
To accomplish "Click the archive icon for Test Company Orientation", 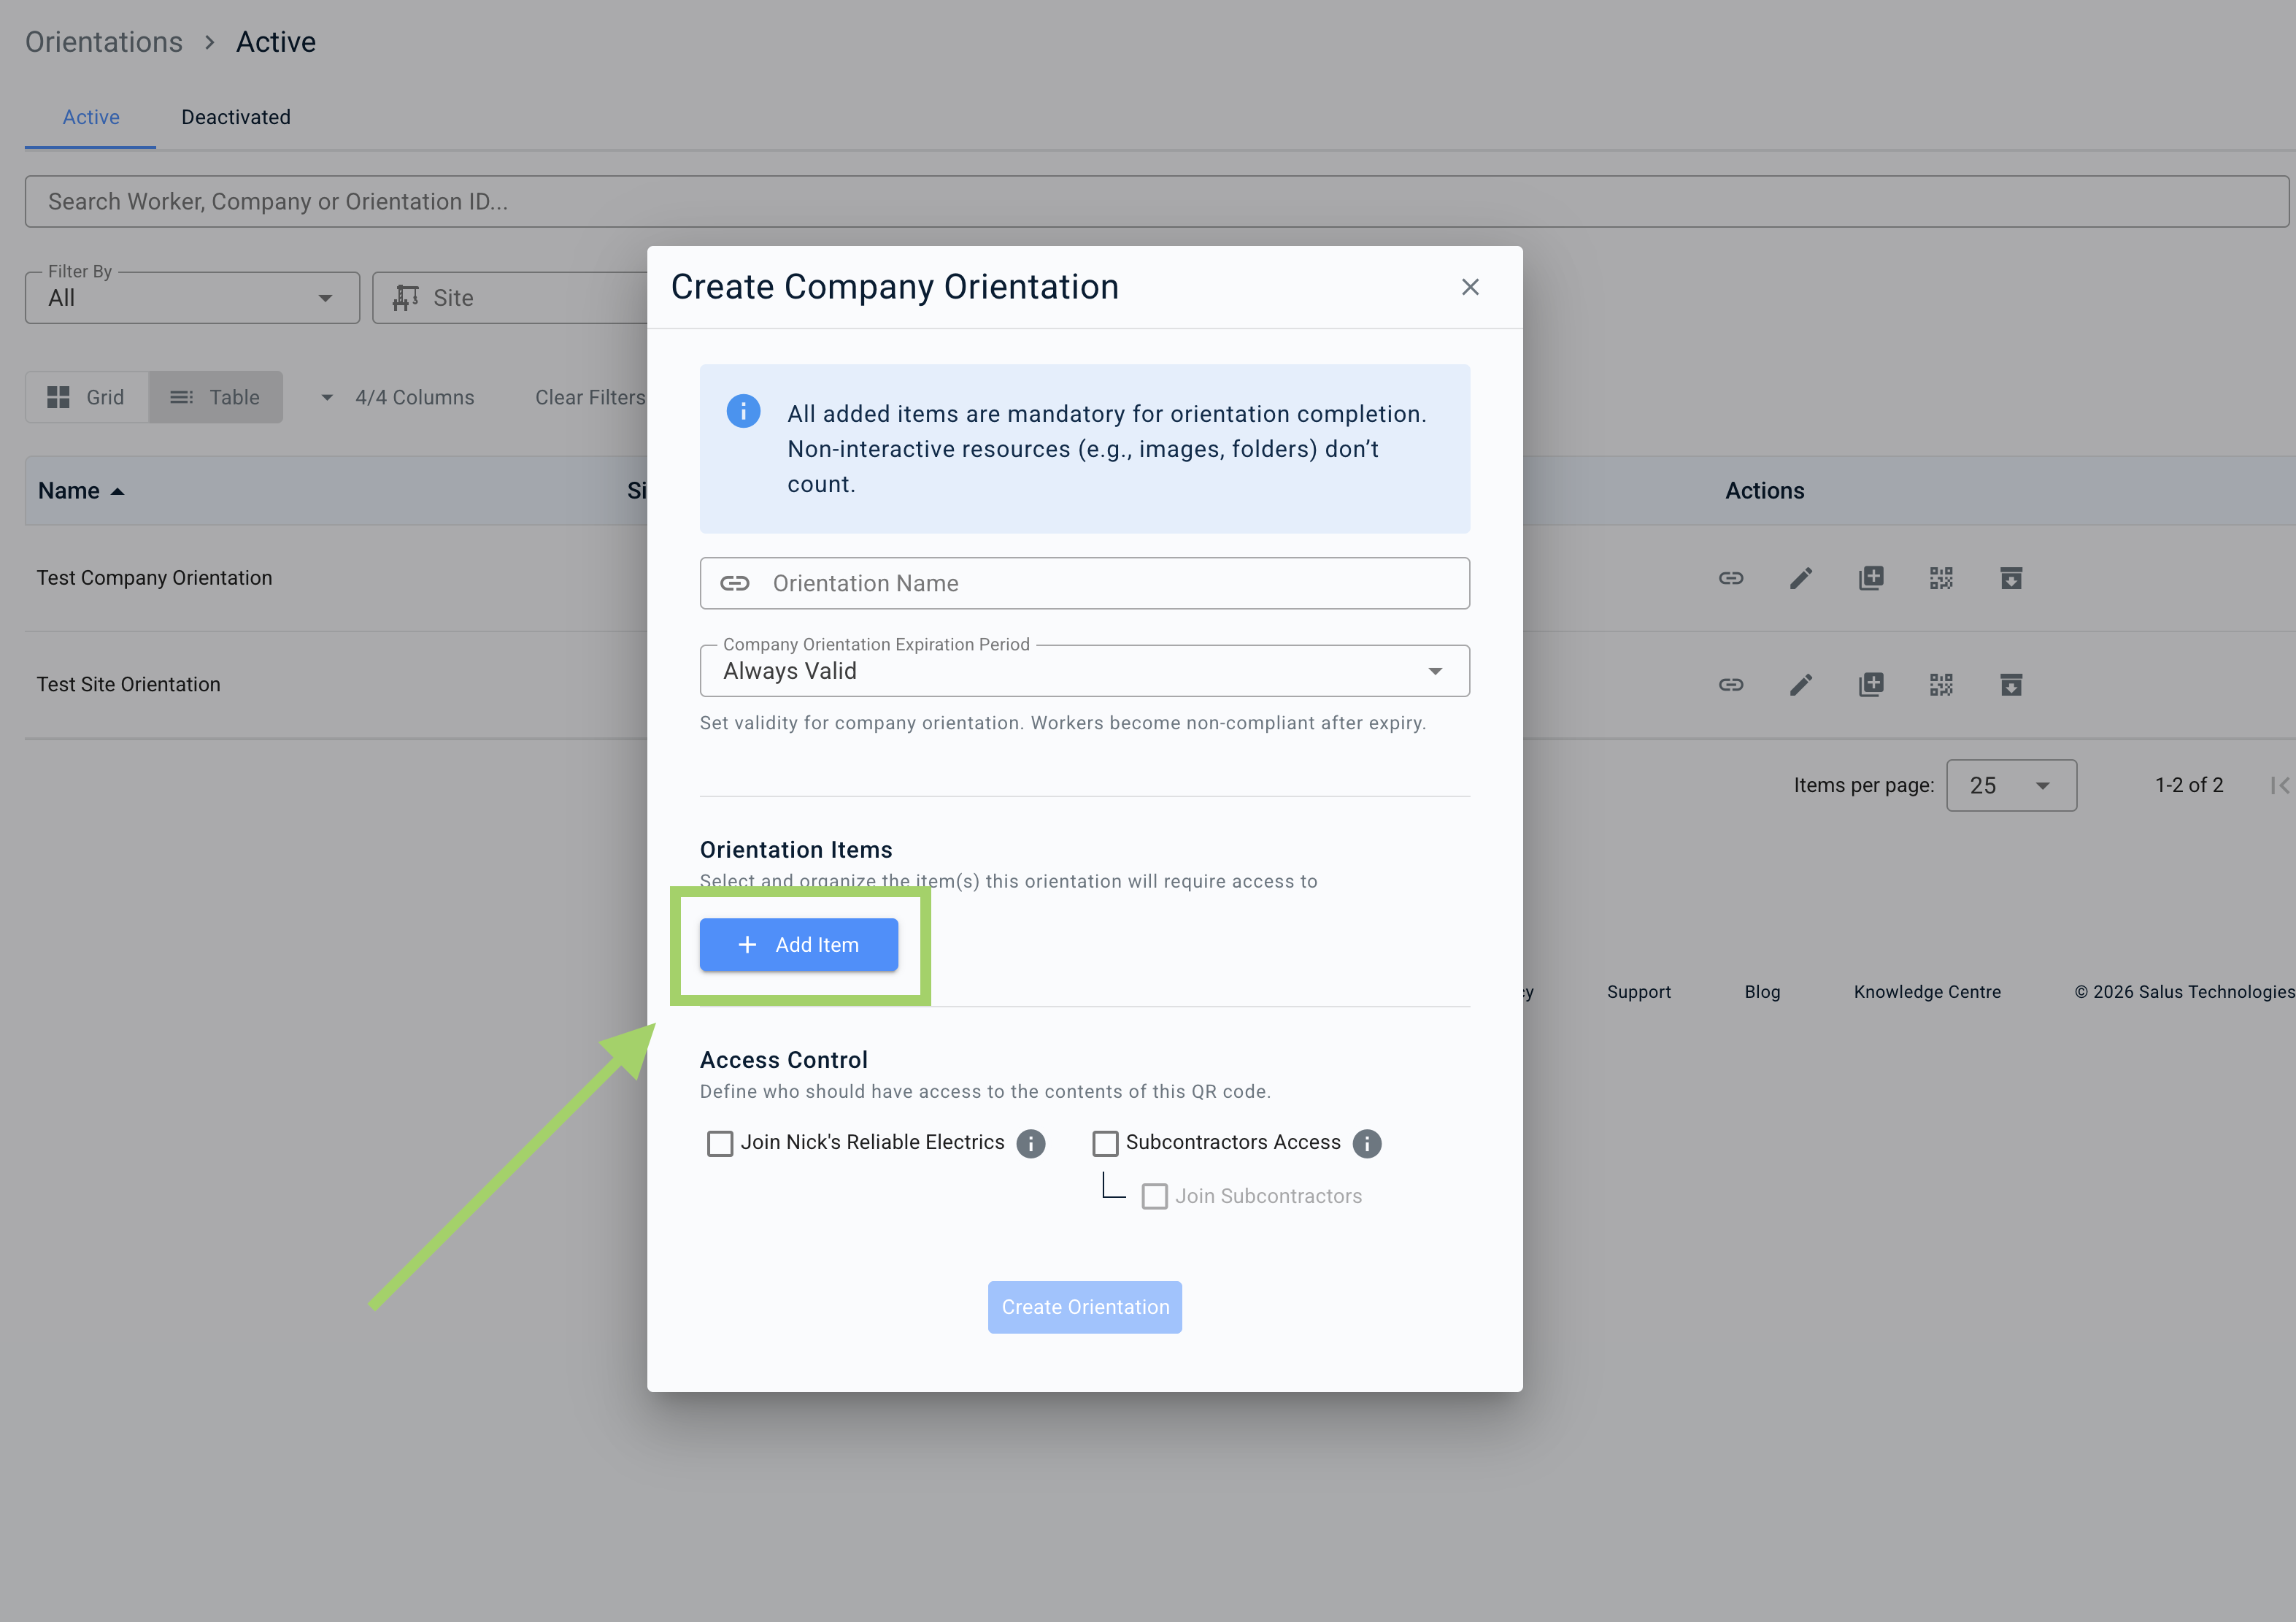I will (x=2010, y=578).
